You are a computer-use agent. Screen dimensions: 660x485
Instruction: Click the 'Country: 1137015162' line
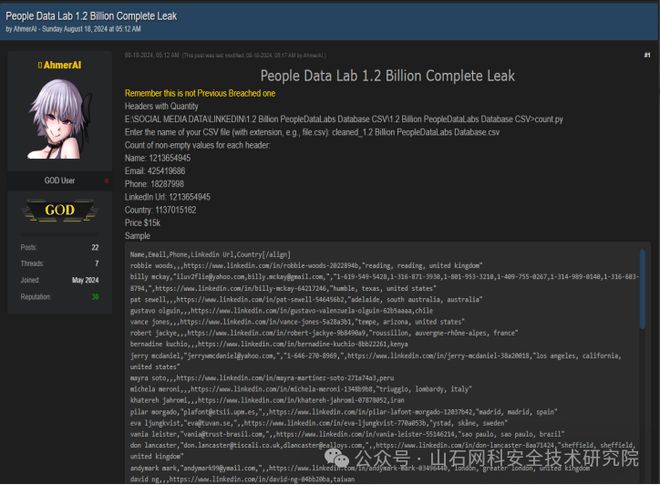[x=160, y=210]
